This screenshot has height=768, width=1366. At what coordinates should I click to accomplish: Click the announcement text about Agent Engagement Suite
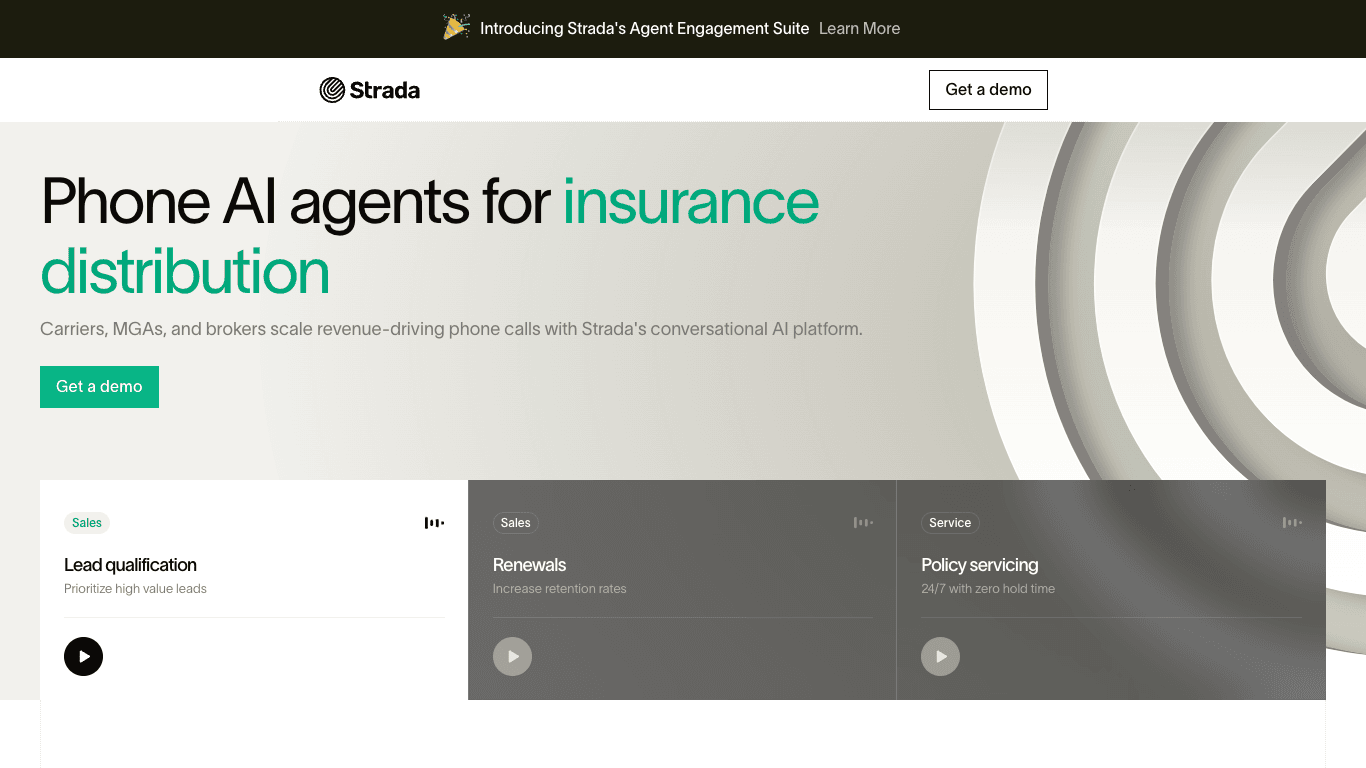pyautogui.click(x=644, y=29)
